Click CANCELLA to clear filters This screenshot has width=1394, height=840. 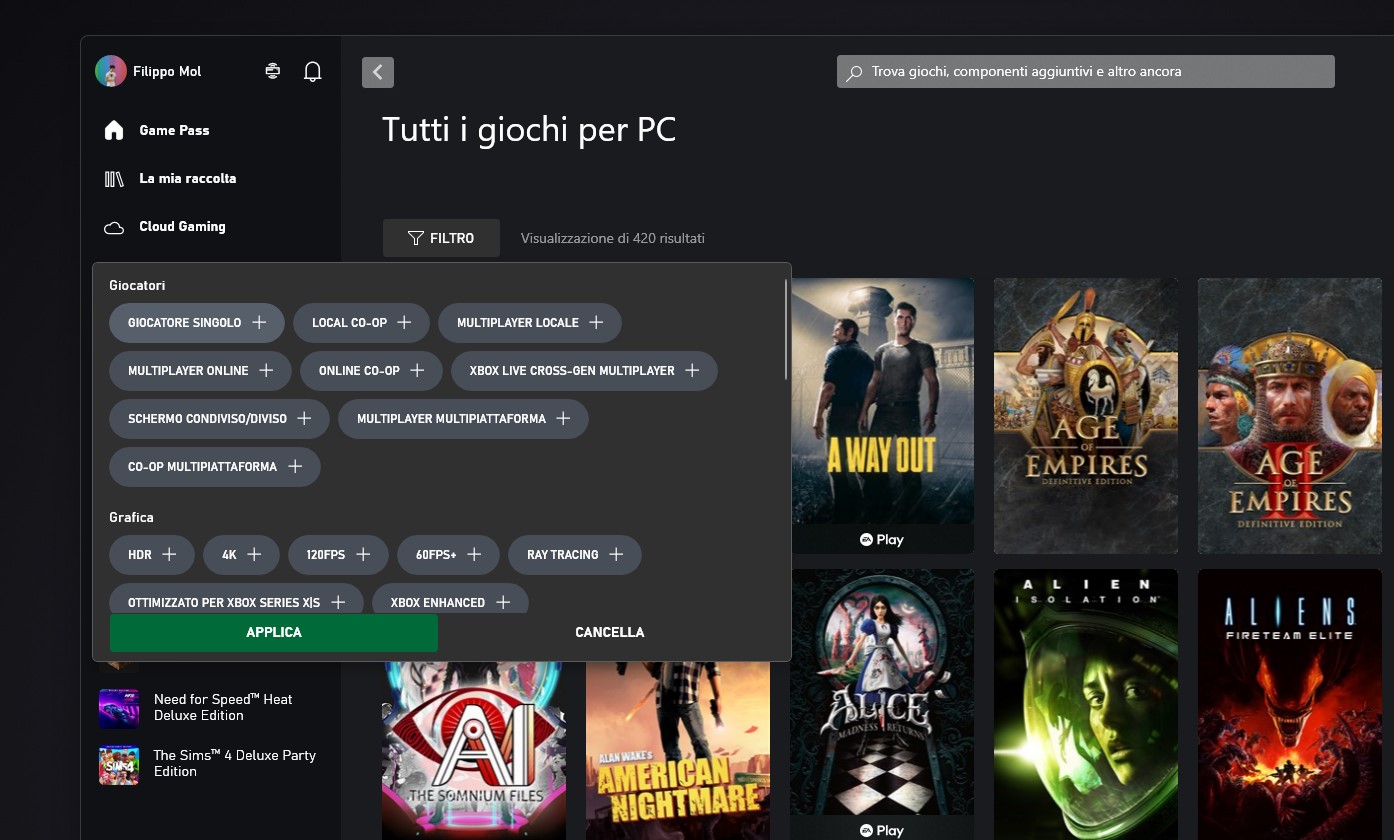pyautogui.click(x=610, y=633)
